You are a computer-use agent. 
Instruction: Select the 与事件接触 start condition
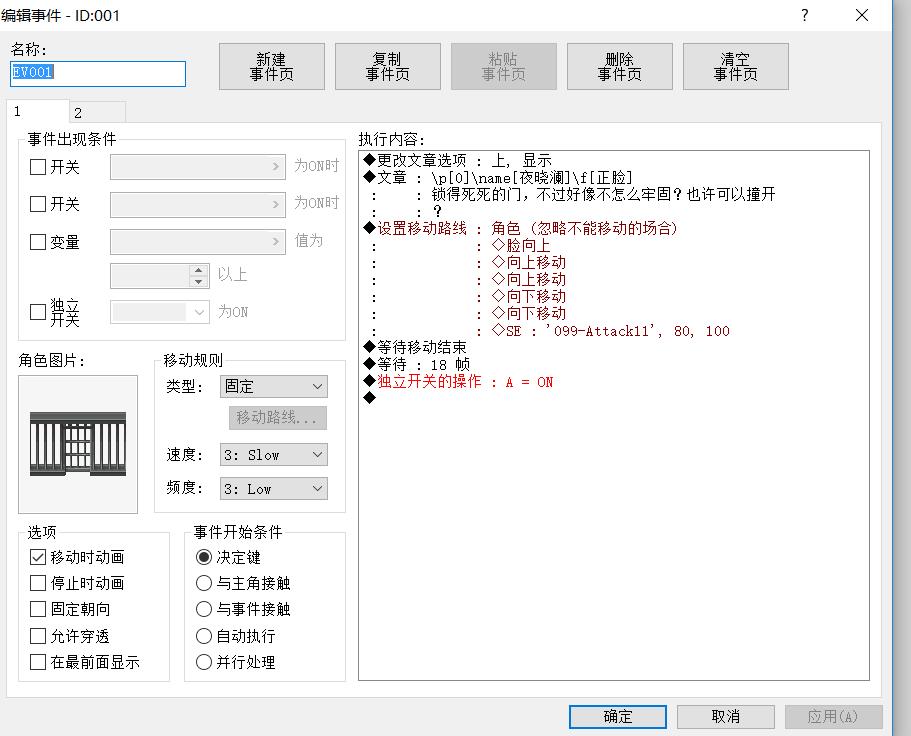click(204, 609)
